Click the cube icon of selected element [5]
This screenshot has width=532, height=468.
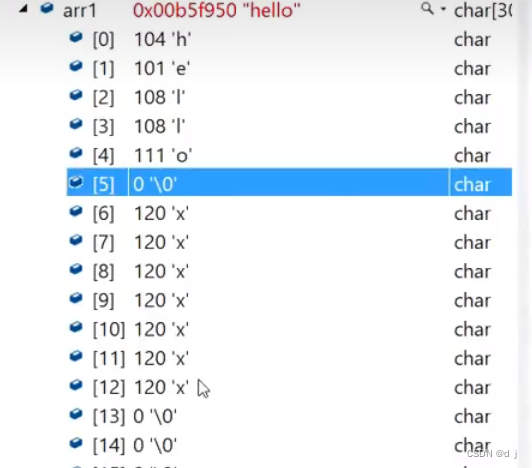[76, 182]
